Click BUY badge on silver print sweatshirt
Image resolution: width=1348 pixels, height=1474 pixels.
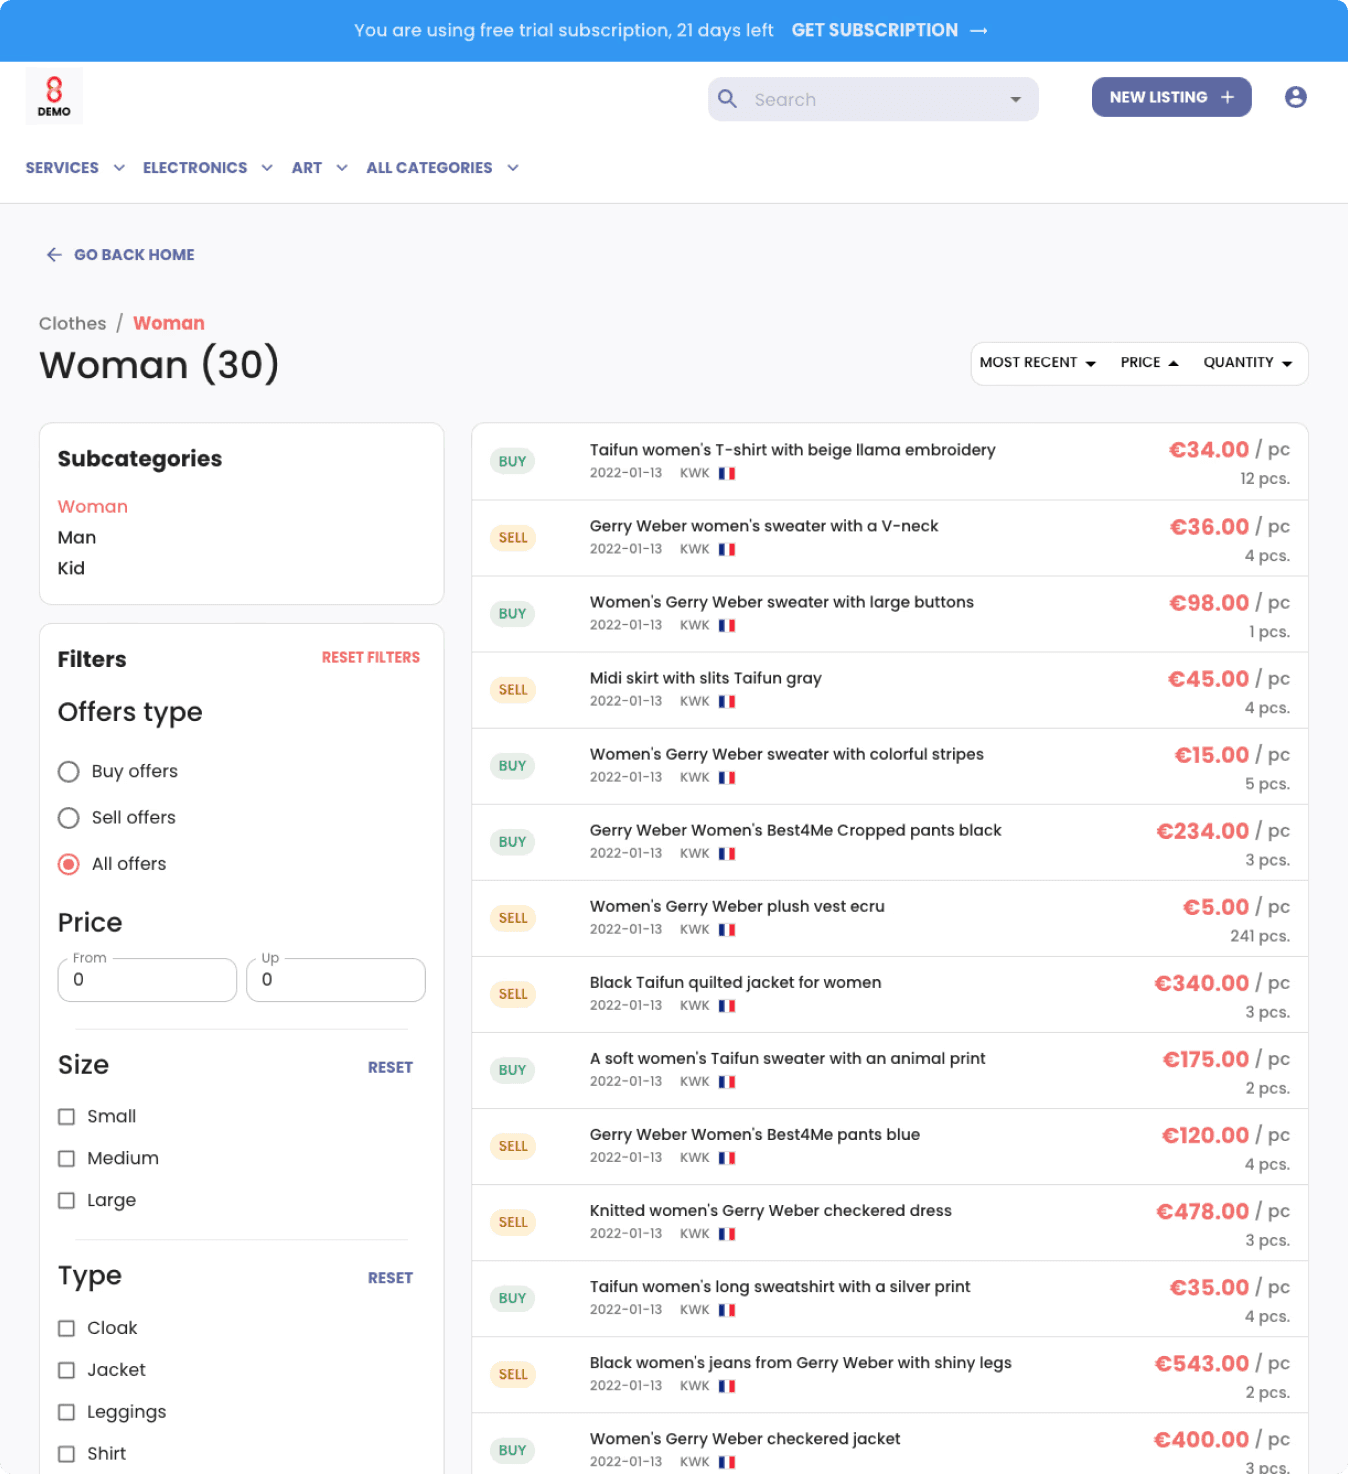click(512, 1298)
